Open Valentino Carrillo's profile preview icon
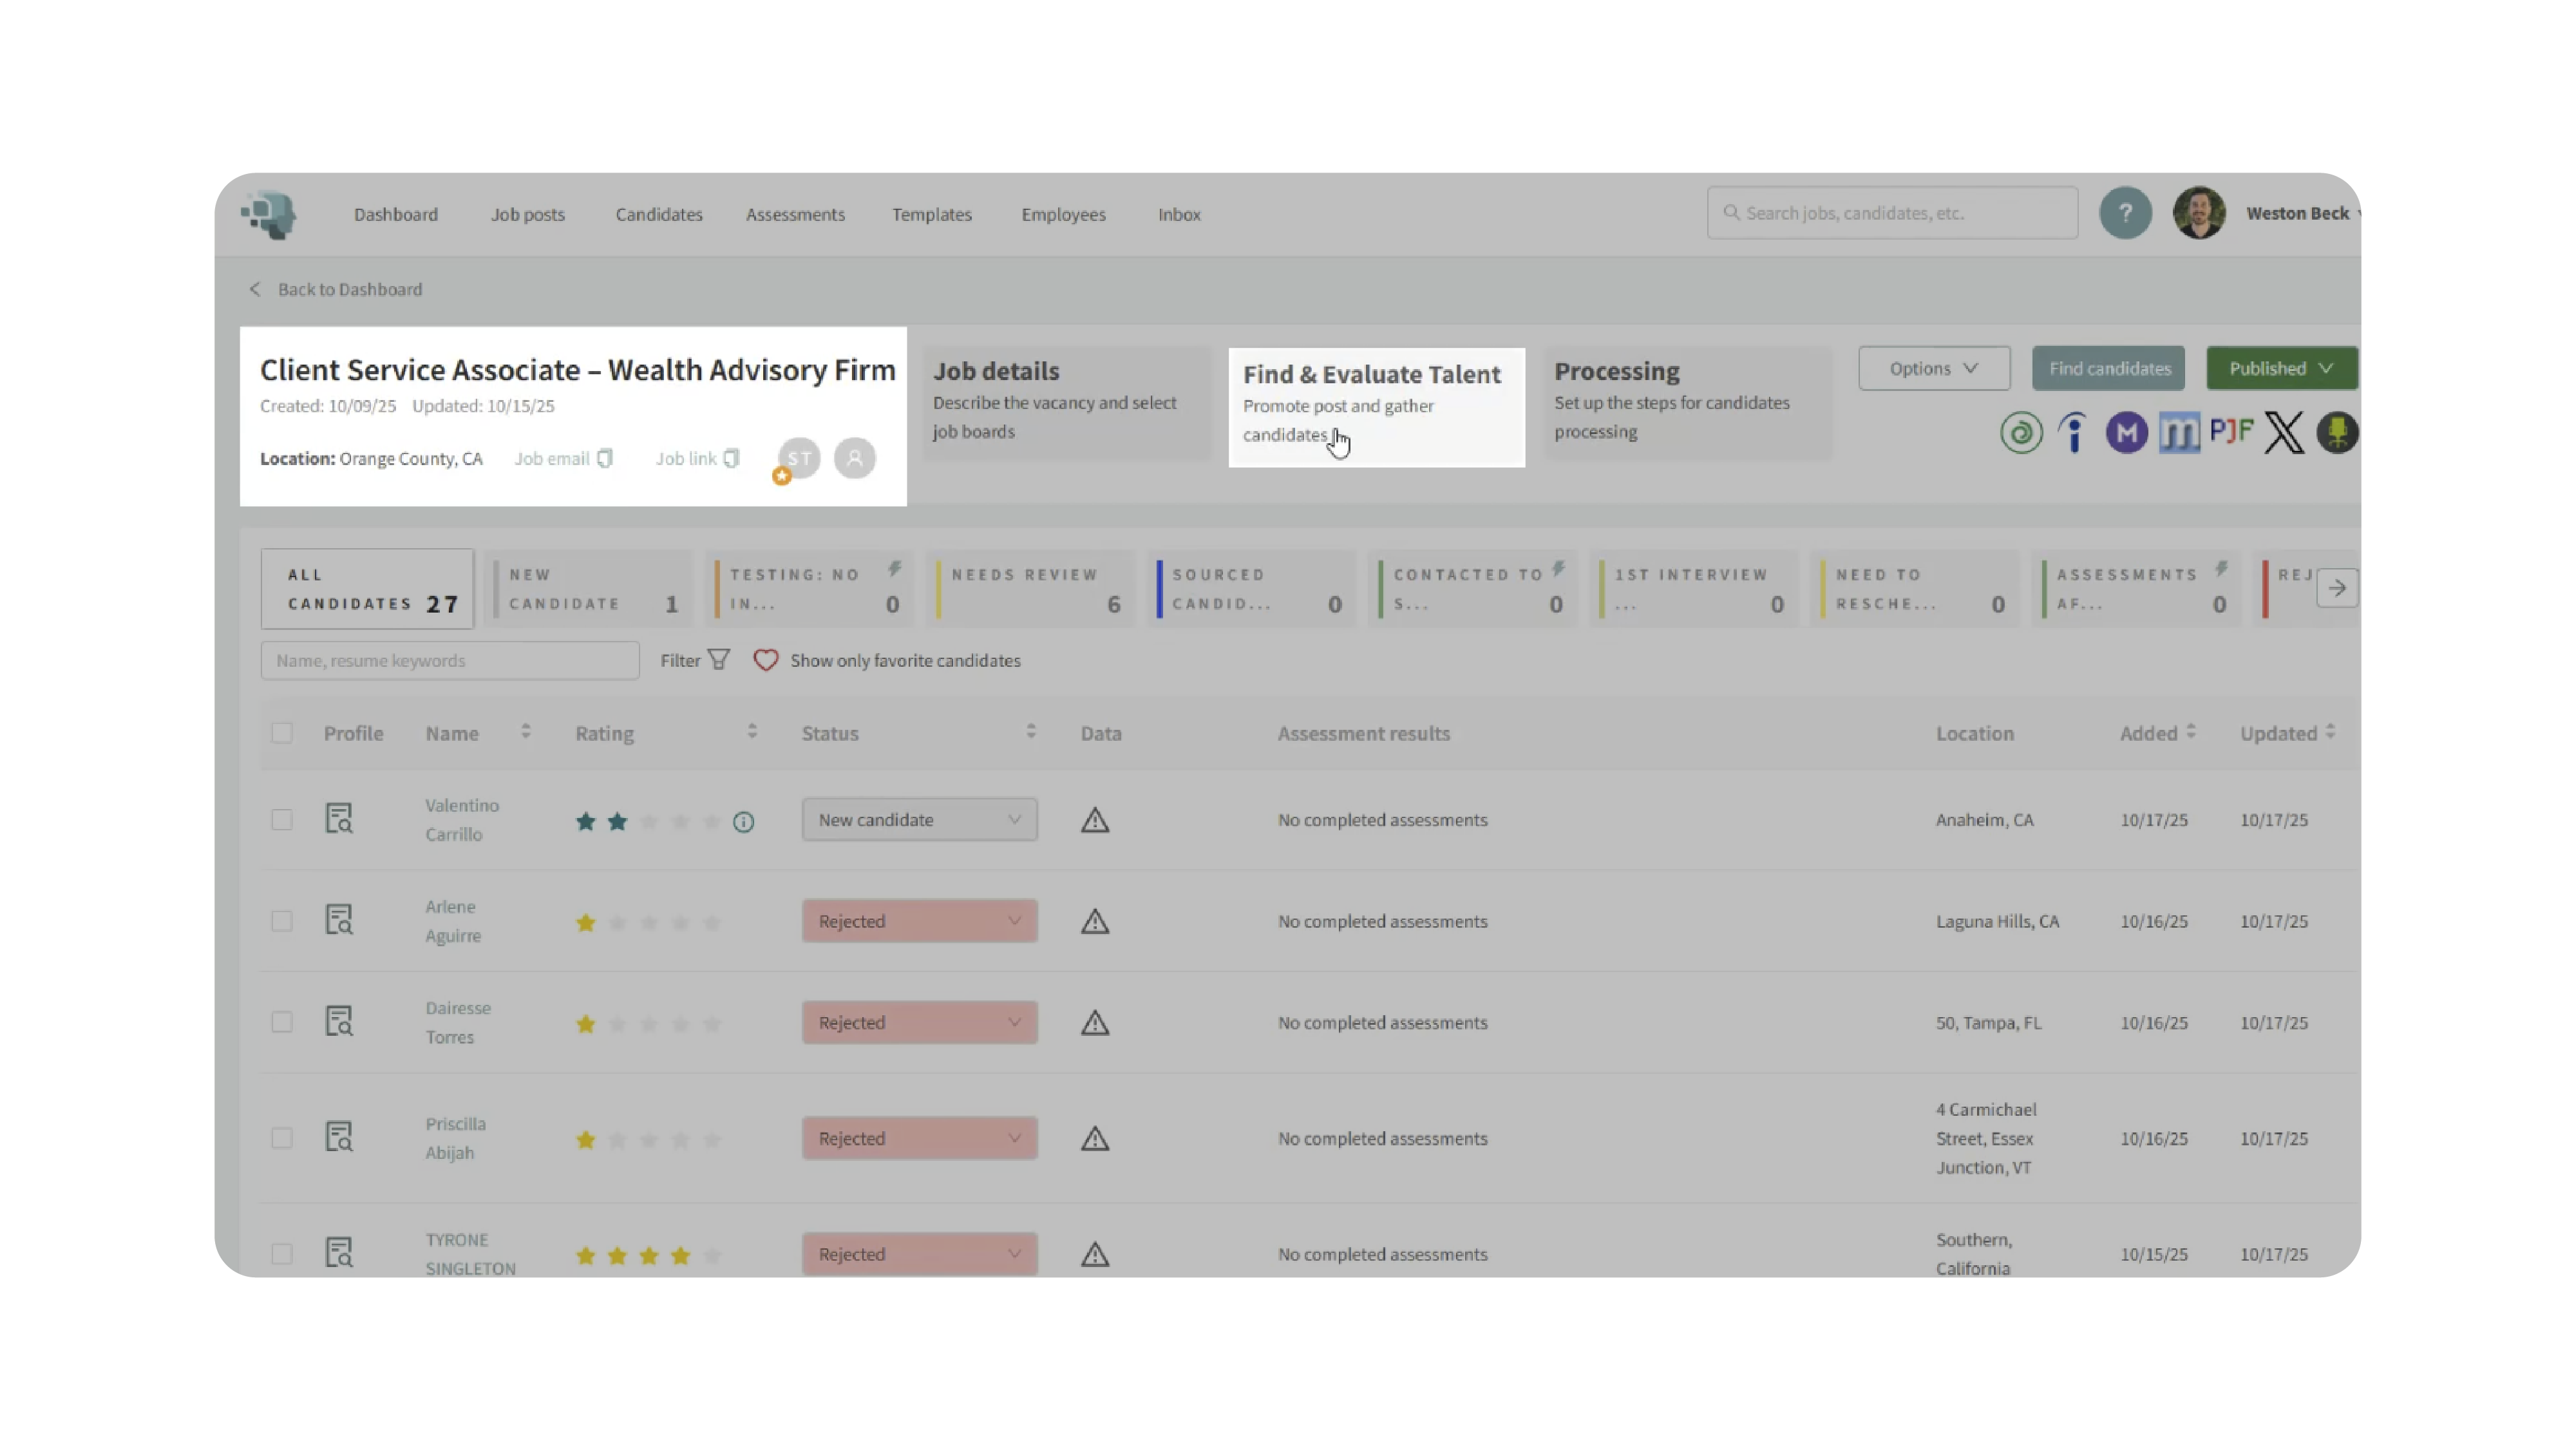 [339, 819]
